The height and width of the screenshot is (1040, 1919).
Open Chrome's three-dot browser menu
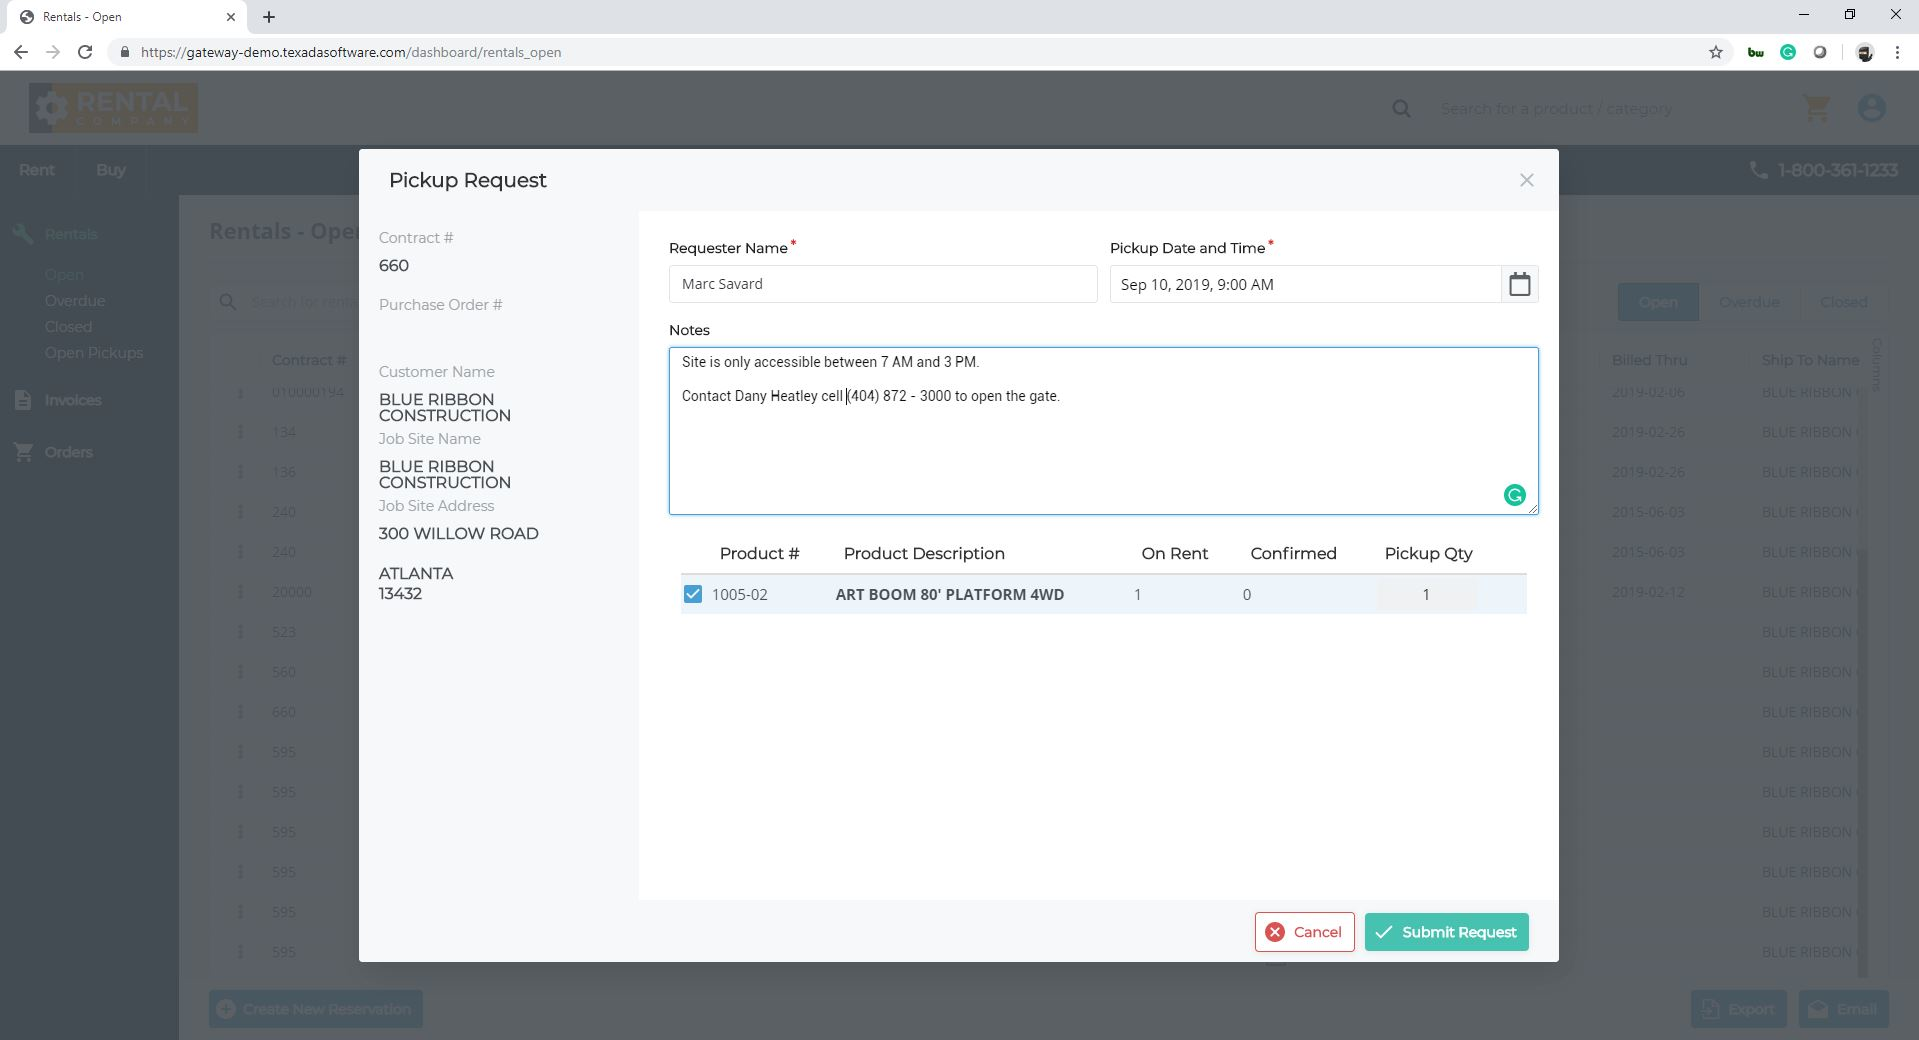(1897, 52)
